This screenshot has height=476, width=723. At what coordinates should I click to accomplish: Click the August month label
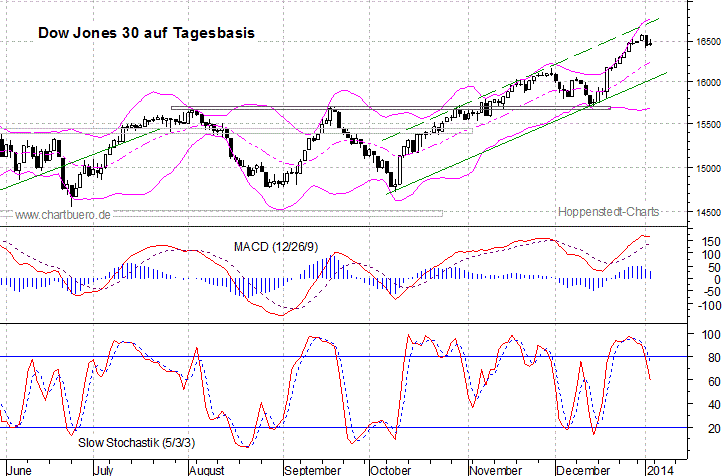207,470
